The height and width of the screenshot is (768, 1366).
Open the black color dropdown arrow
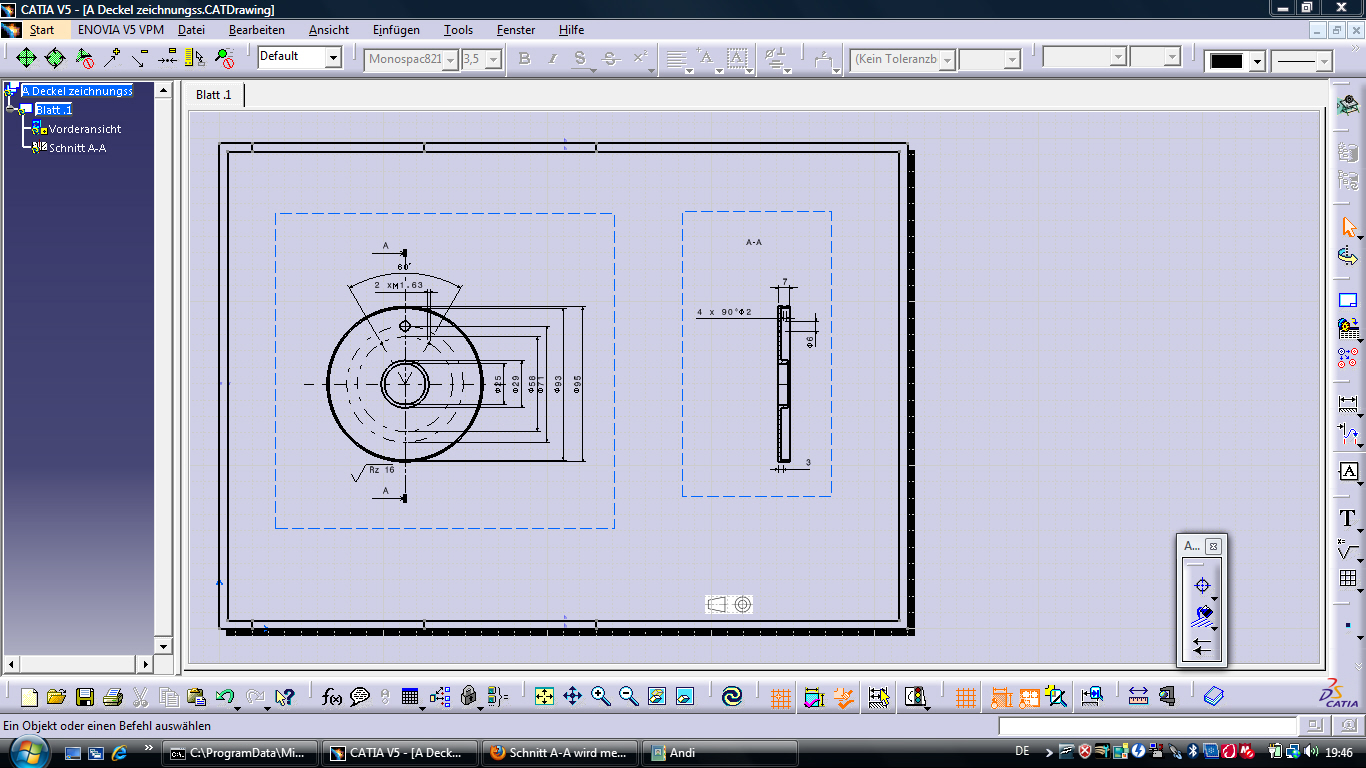click(1257, 62)
